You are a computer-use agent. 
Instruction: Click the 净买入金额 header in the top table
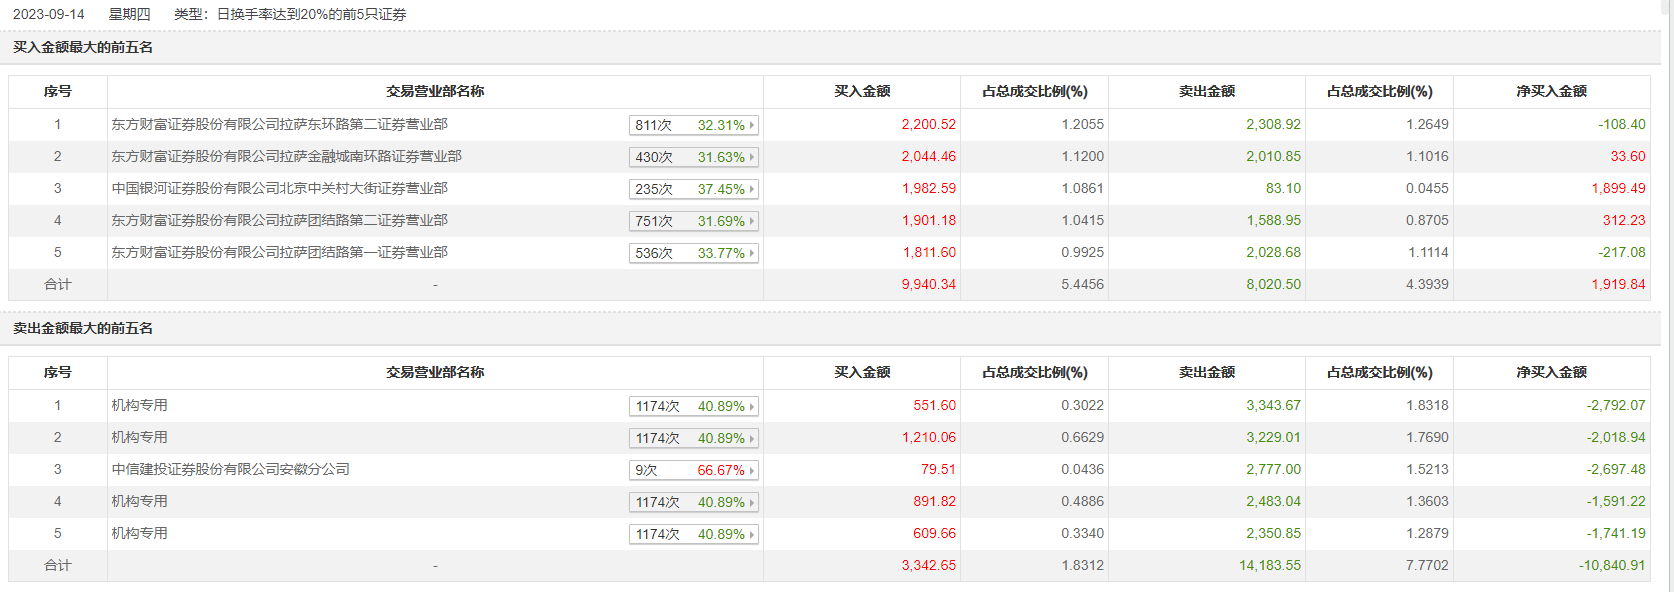coord(1551,92)
